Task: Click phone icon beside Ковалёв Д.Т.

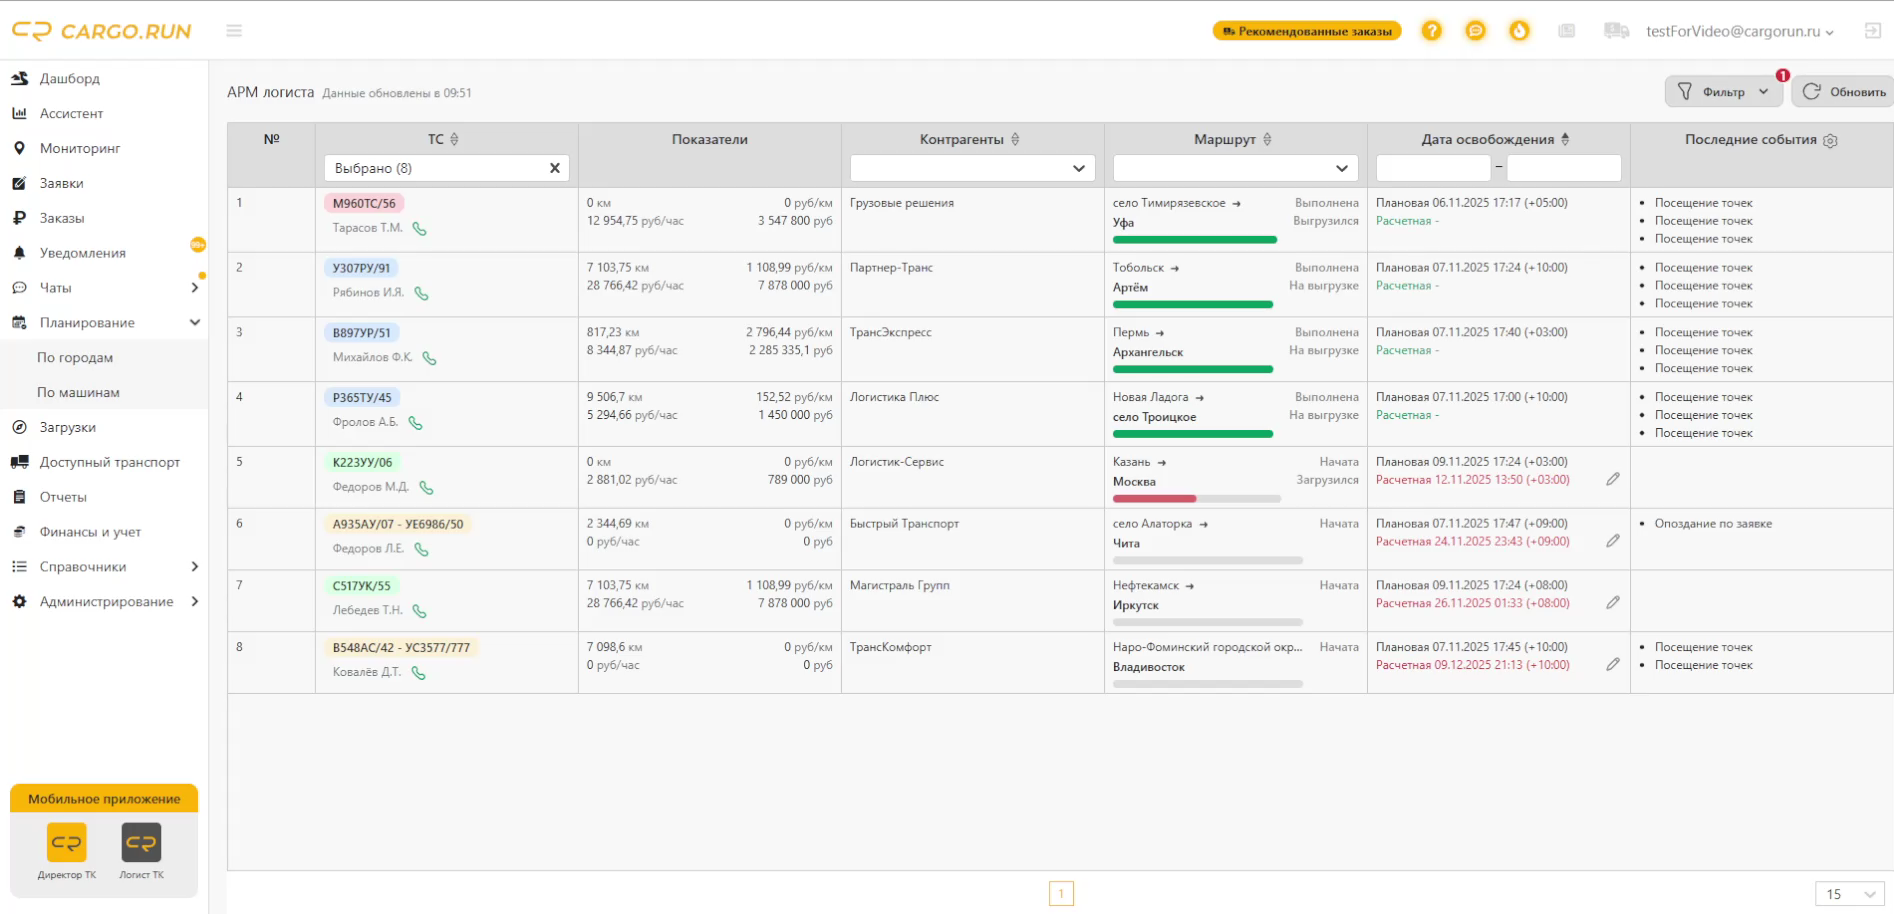Action: (419, 673)
